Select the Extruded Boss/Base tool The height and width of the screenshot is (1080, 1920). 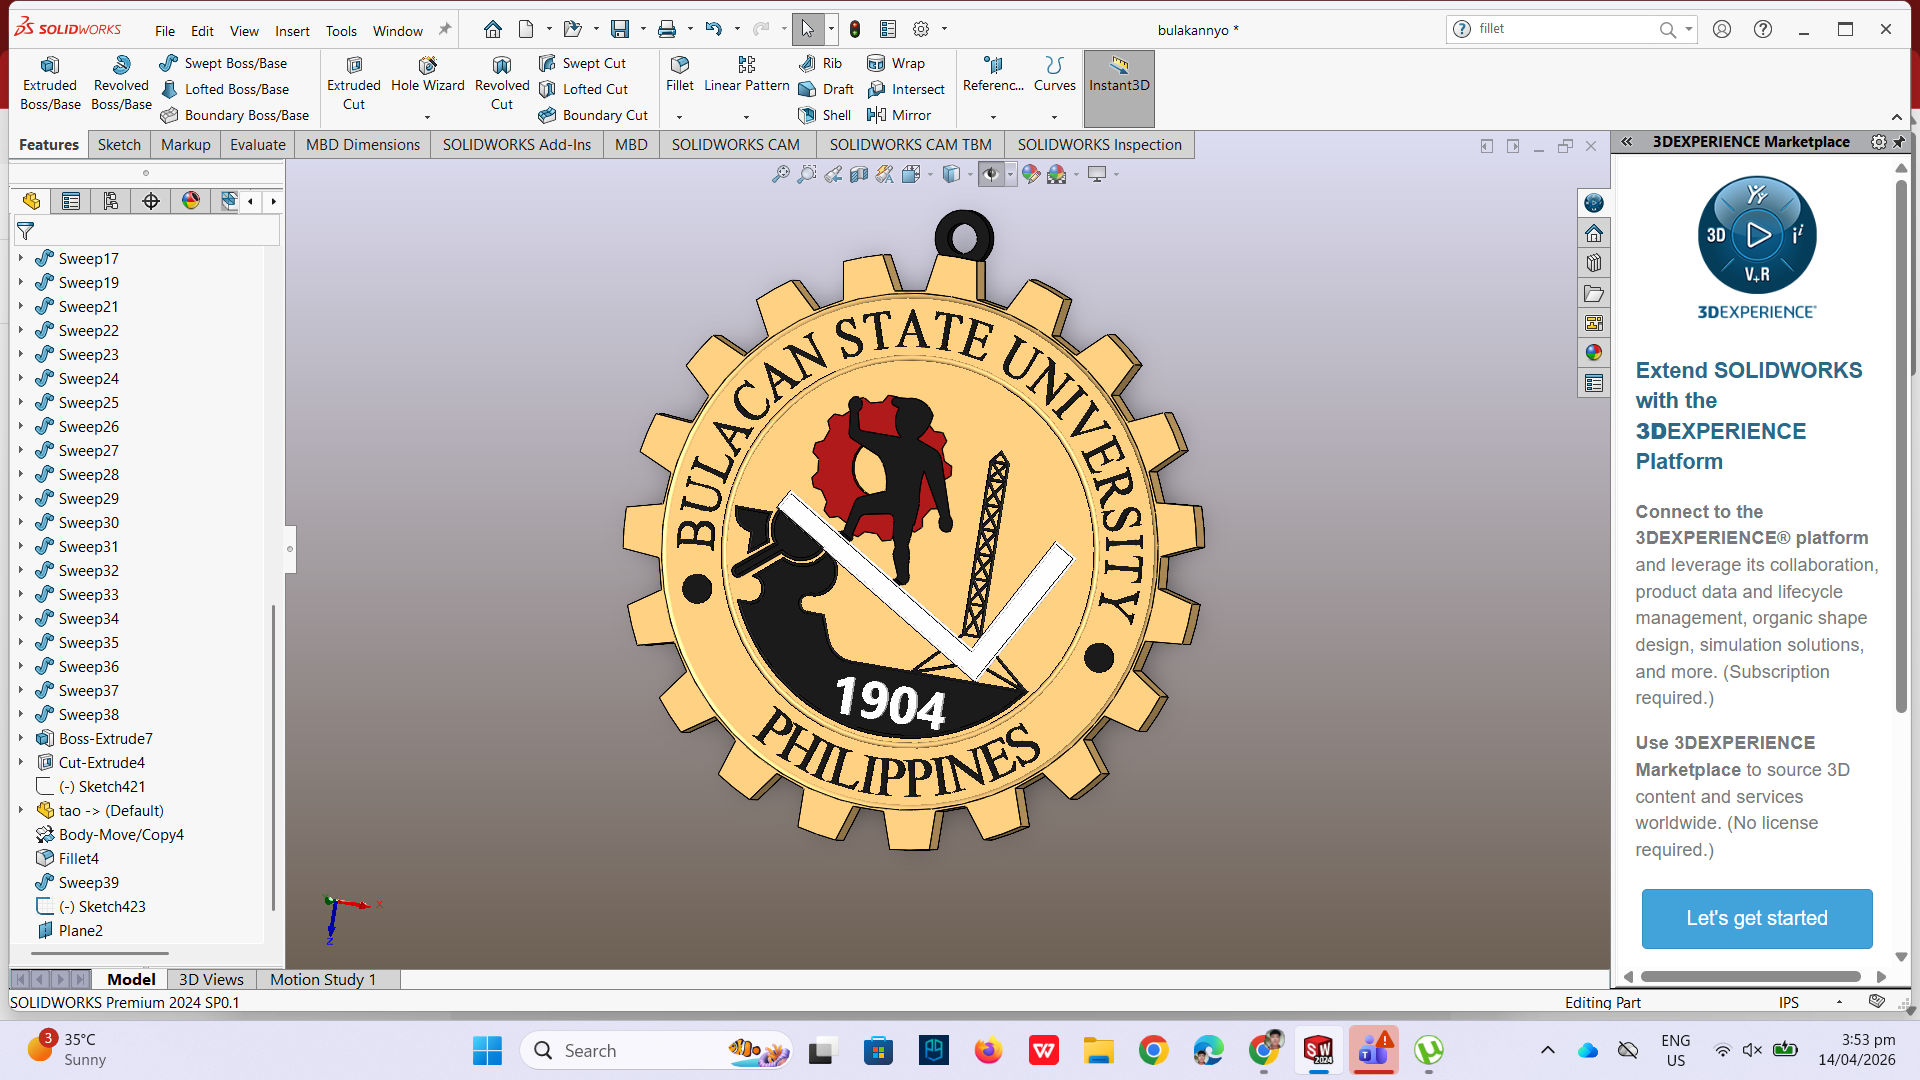pos(50,84)
